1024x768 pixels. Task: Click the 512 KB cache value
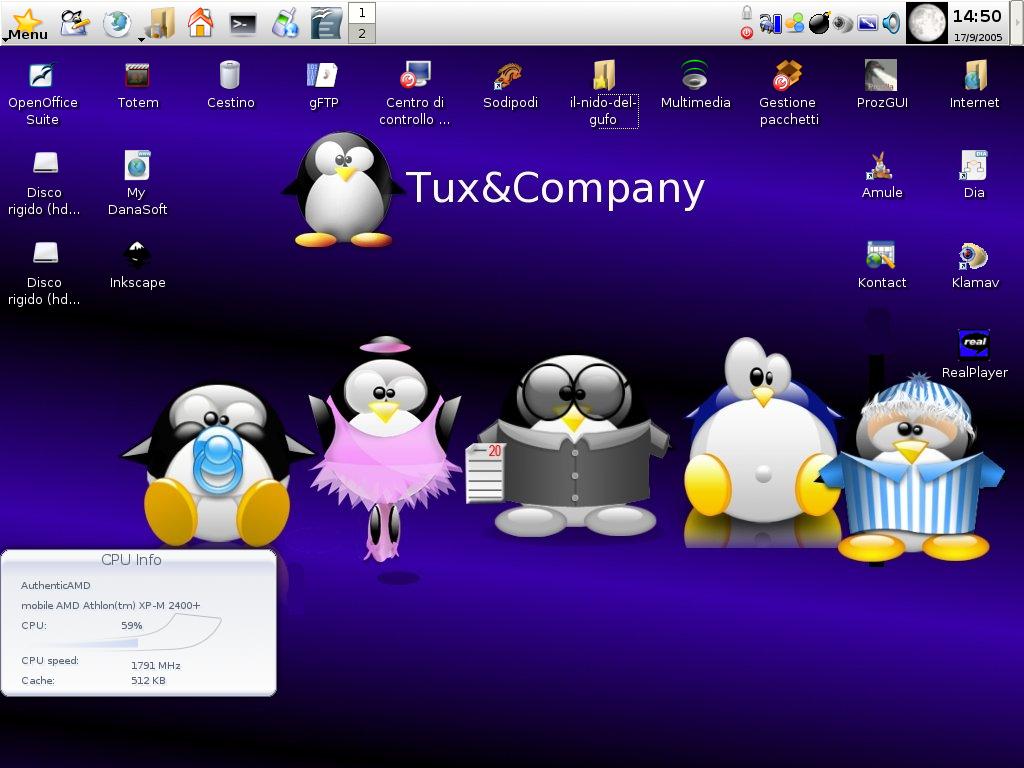[148, 680]
